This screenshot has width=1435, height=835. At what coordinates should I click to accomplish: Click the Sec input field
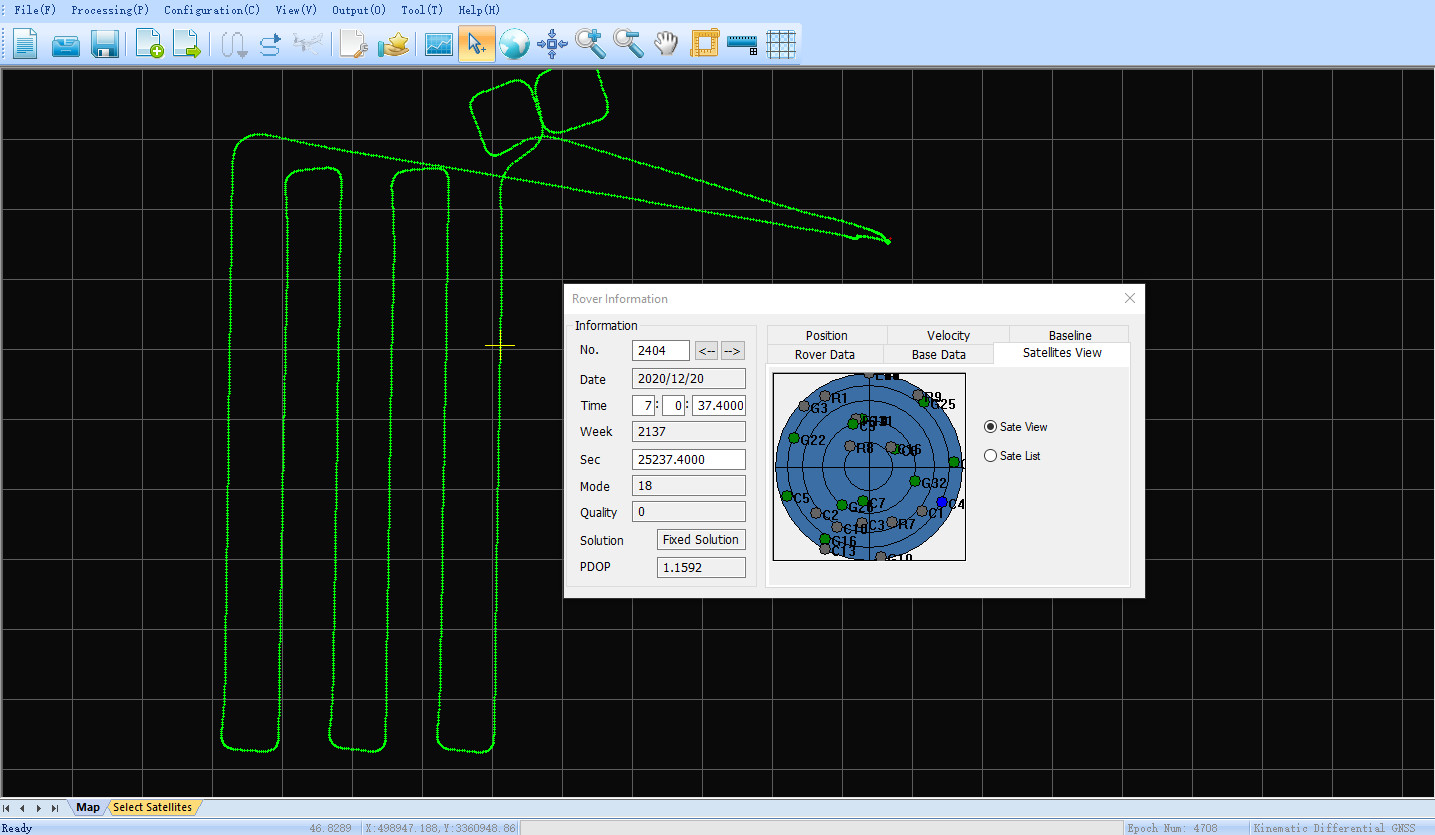pos(689,459)
